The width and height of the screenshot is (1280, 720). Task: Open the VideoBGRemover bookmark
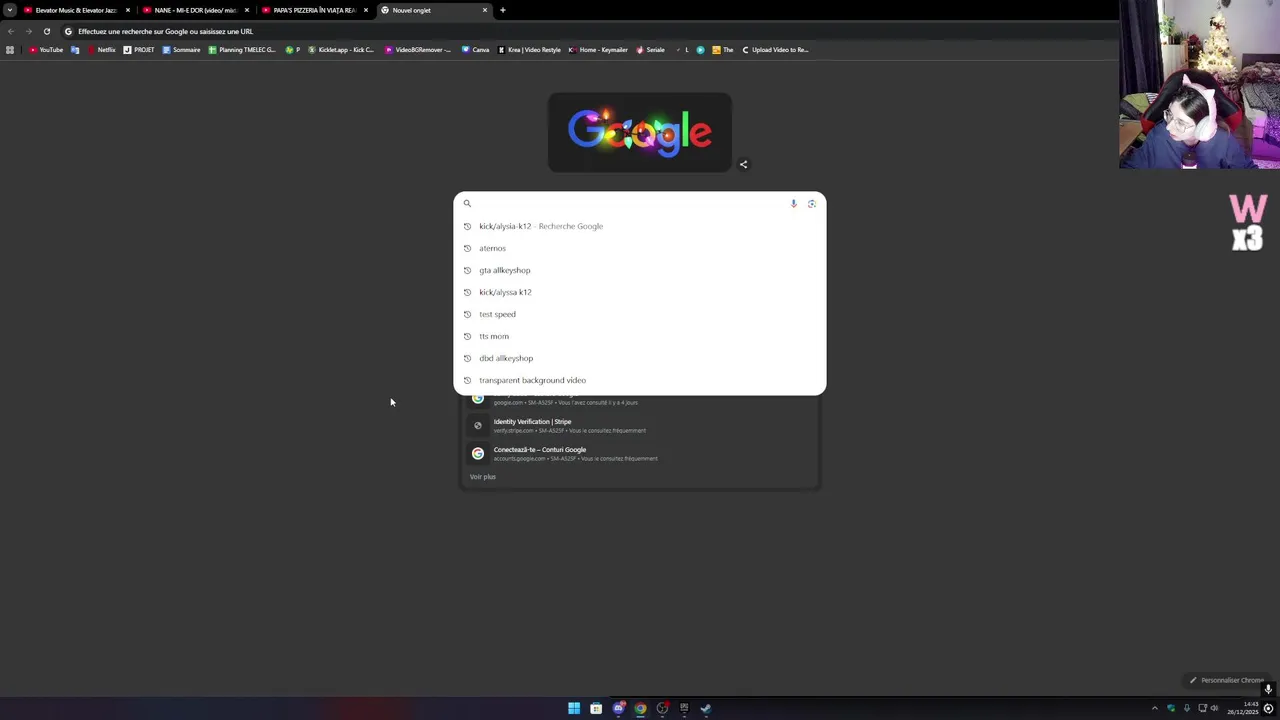pos(418,50)
